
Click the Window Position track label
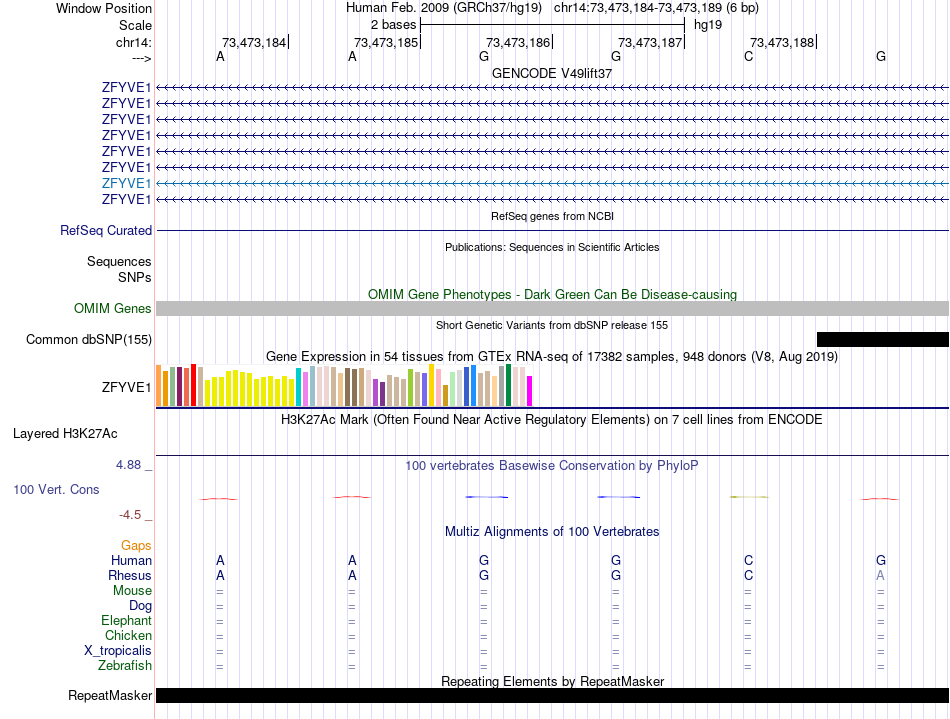click(104, 8)
